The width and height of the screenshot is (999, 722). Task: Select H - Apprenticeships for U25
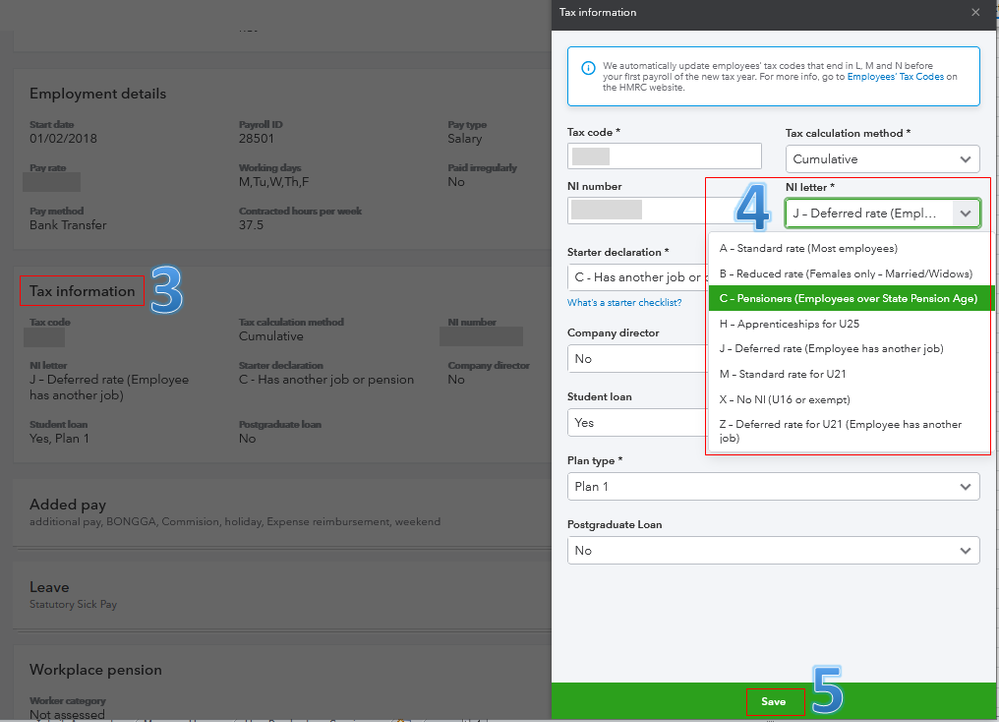pos(849,324)
